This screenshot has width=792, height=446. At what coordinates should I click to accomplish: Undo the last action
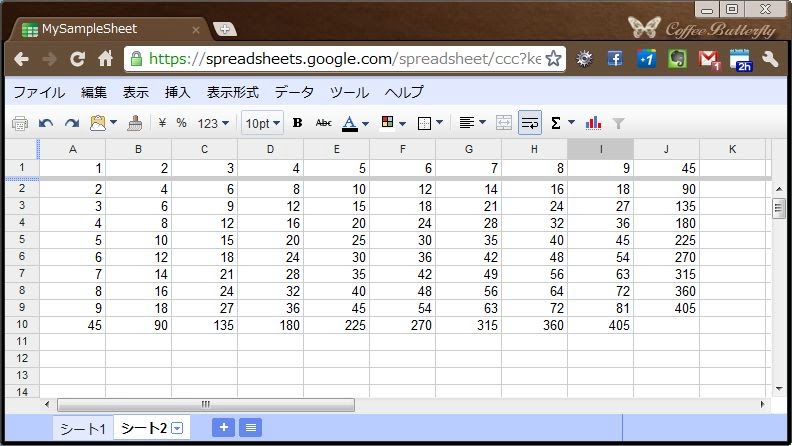(x=46, y=123)
